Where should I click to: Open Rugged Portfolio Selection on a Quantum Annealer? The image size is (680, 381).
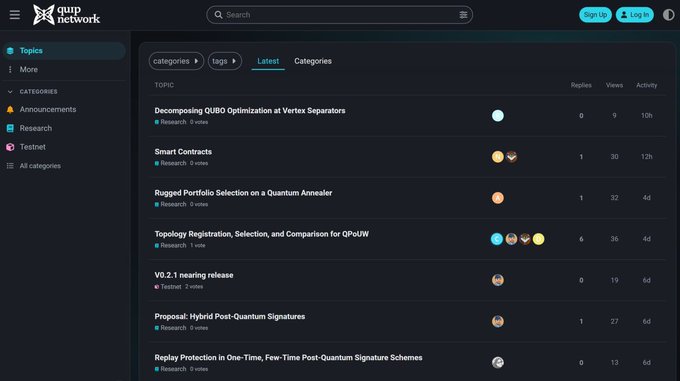point(243,193)
